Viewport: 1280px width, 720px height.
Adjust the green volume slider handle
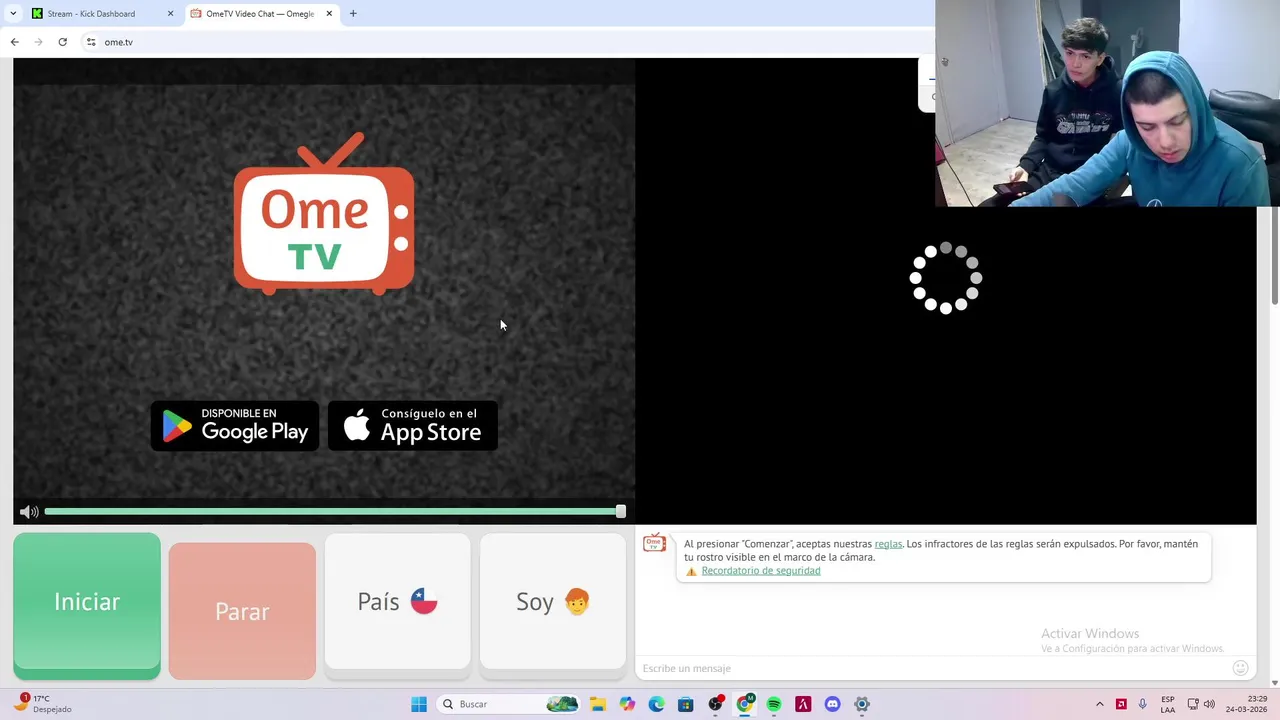620,511
